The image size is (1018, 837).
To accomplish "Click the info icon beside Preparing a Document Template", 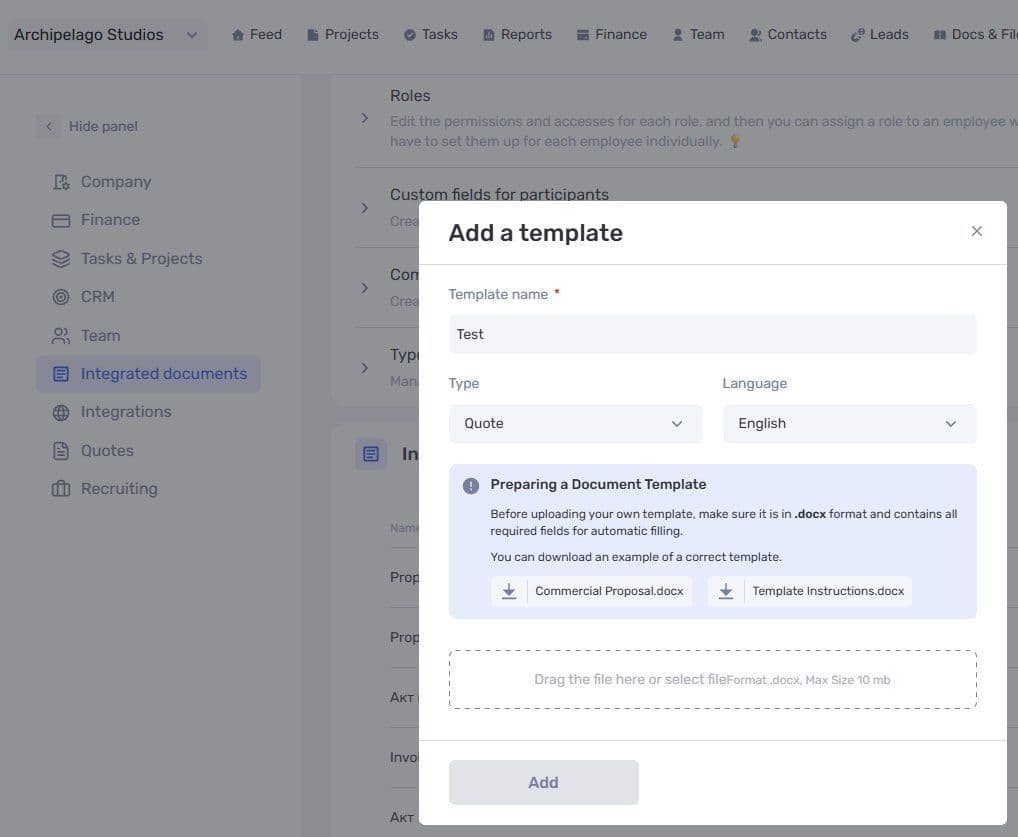I will [471, 486].
